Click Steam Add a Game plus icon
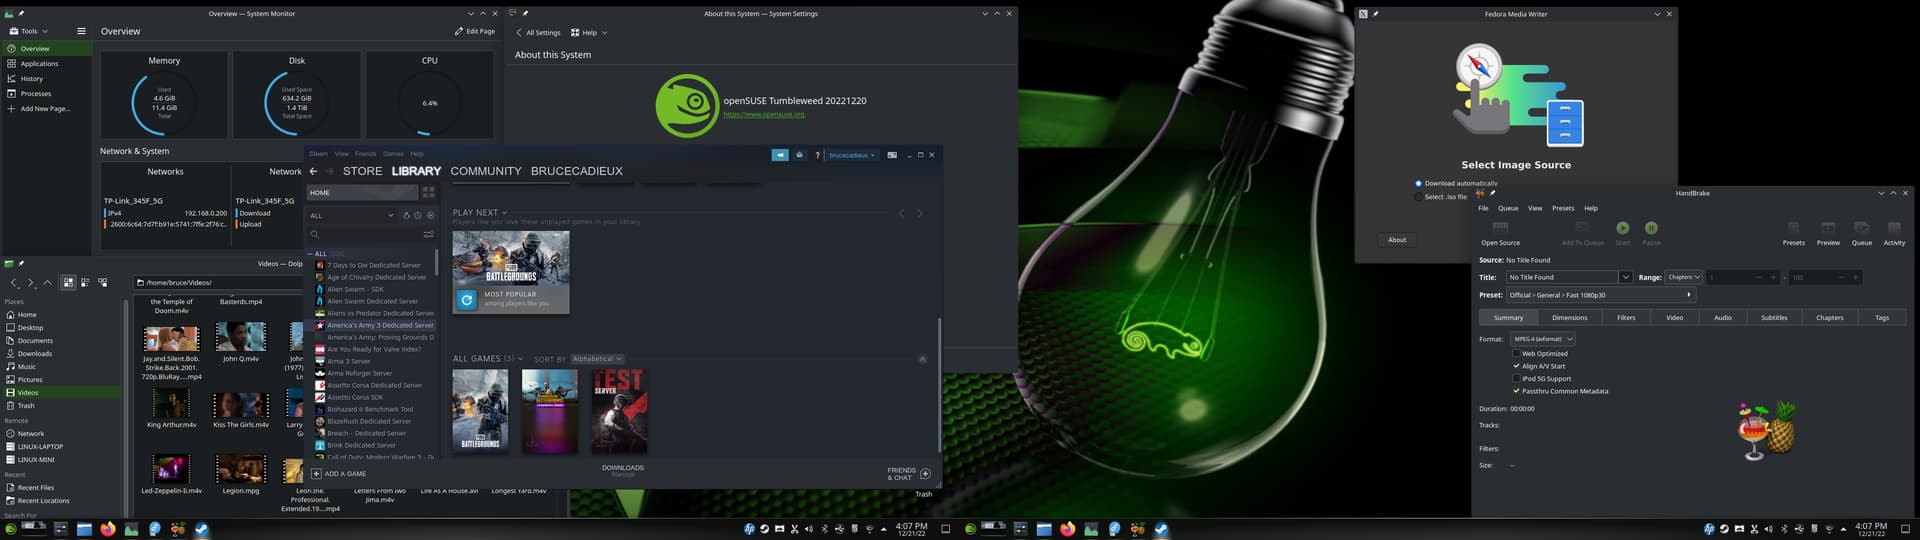 317,474
